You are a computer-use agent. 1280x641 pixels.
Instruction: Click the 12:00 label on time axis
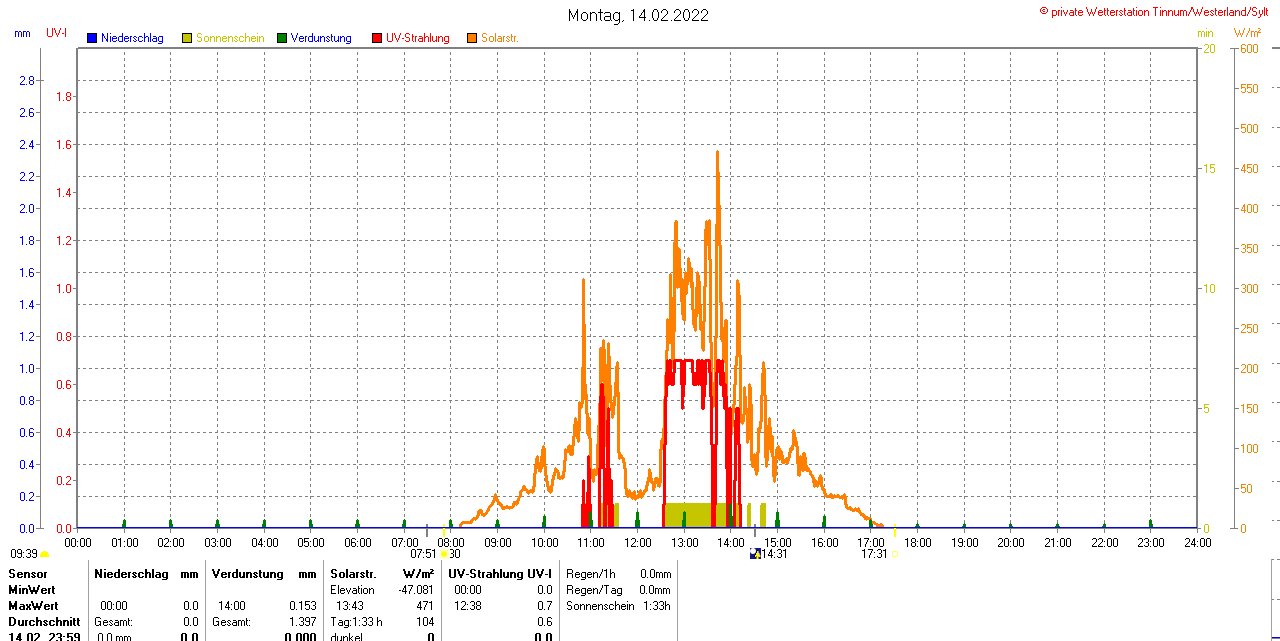click(638, 543)
